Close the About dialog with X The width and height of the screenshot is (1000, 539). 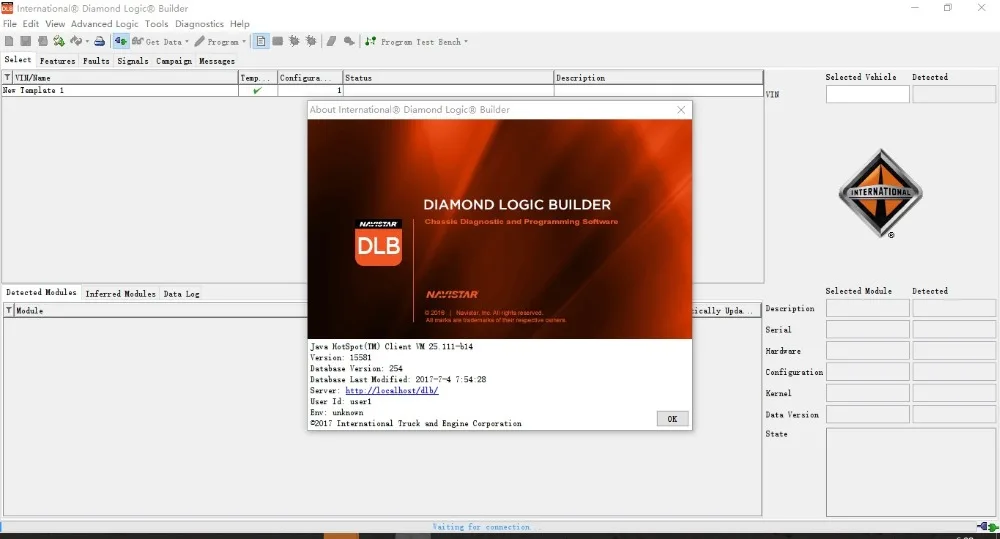681,110
